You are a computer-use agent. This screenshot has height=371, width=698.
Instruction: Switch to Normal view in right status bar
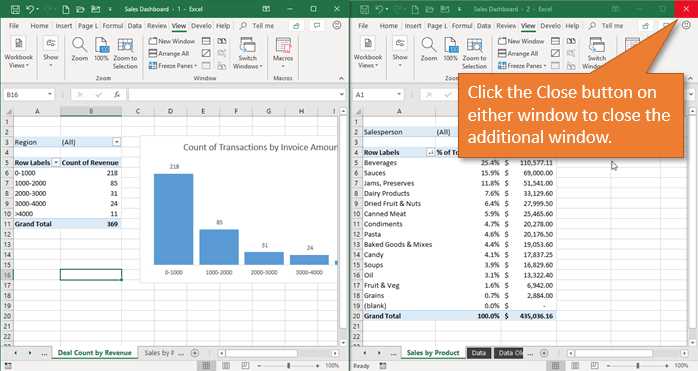point(555,366)
